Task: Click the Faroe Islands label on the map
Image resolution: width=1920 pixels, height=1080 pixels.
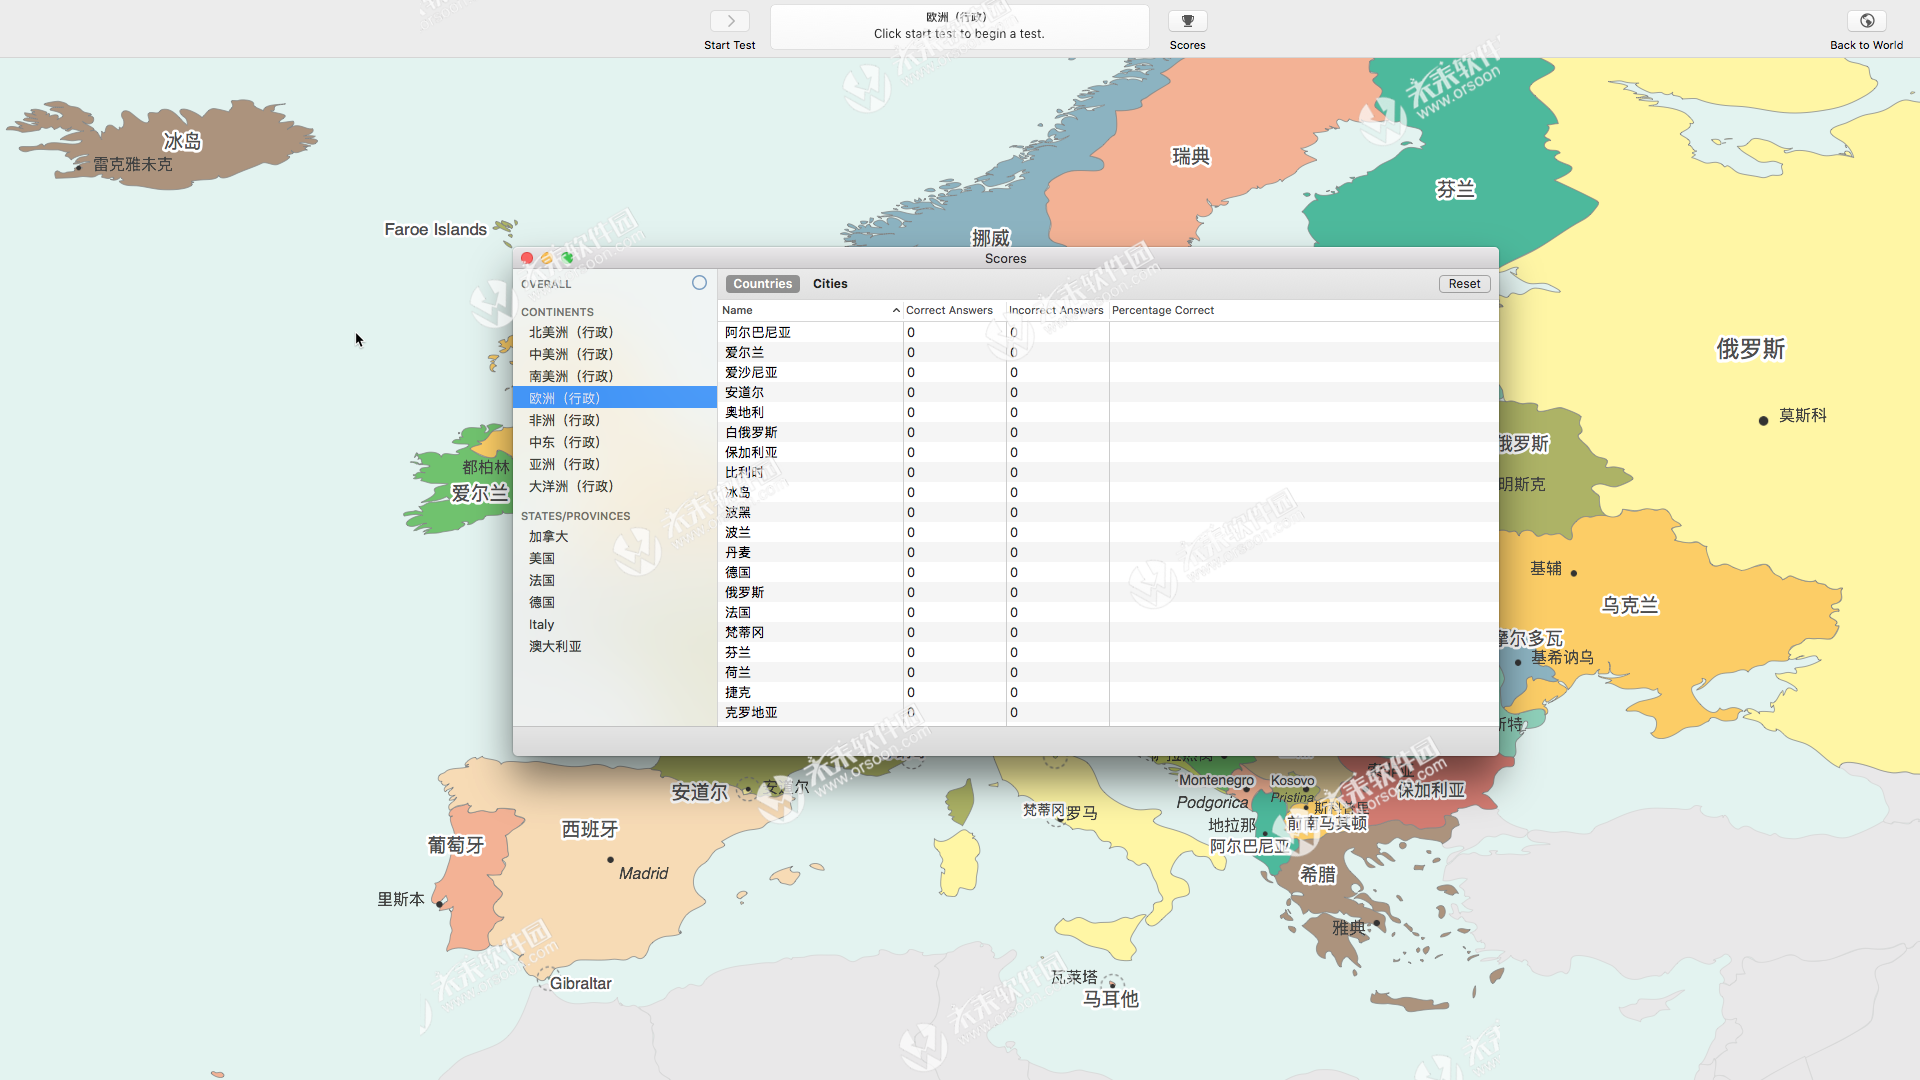Action: coord(435,229)
